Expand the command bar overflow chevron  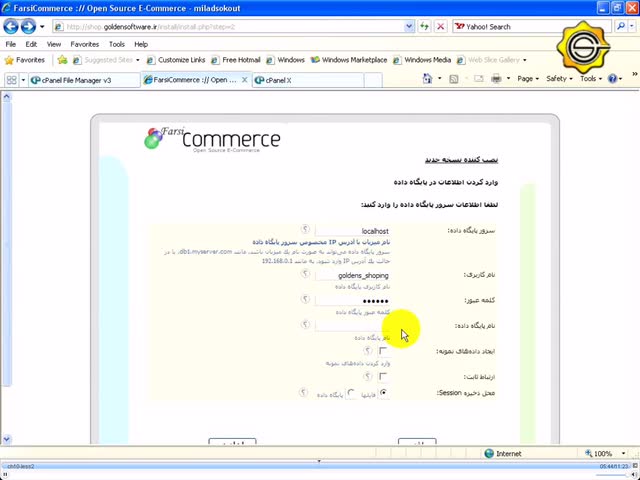tap(635, 74)
